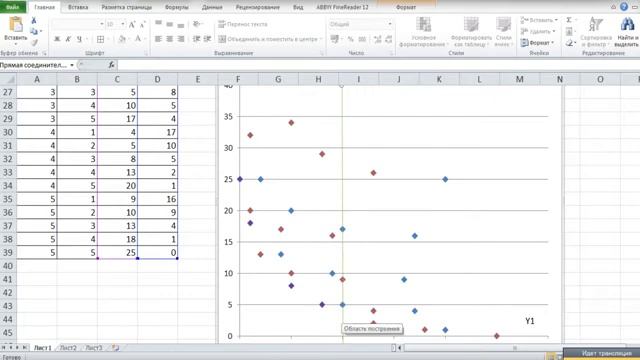
Task: Select the Format Painter brush
Action: click(x=34, y=42)
